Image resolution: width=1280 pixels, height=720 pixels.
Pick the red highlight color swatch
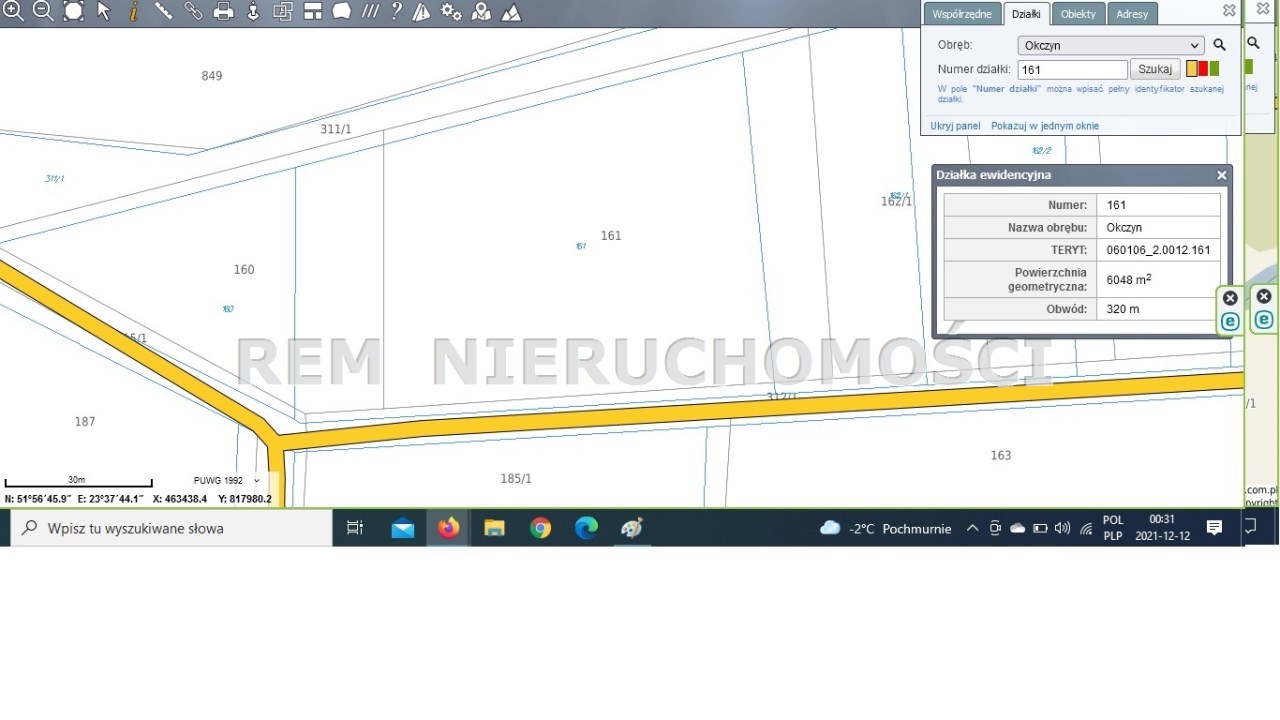click(1203, 69)
